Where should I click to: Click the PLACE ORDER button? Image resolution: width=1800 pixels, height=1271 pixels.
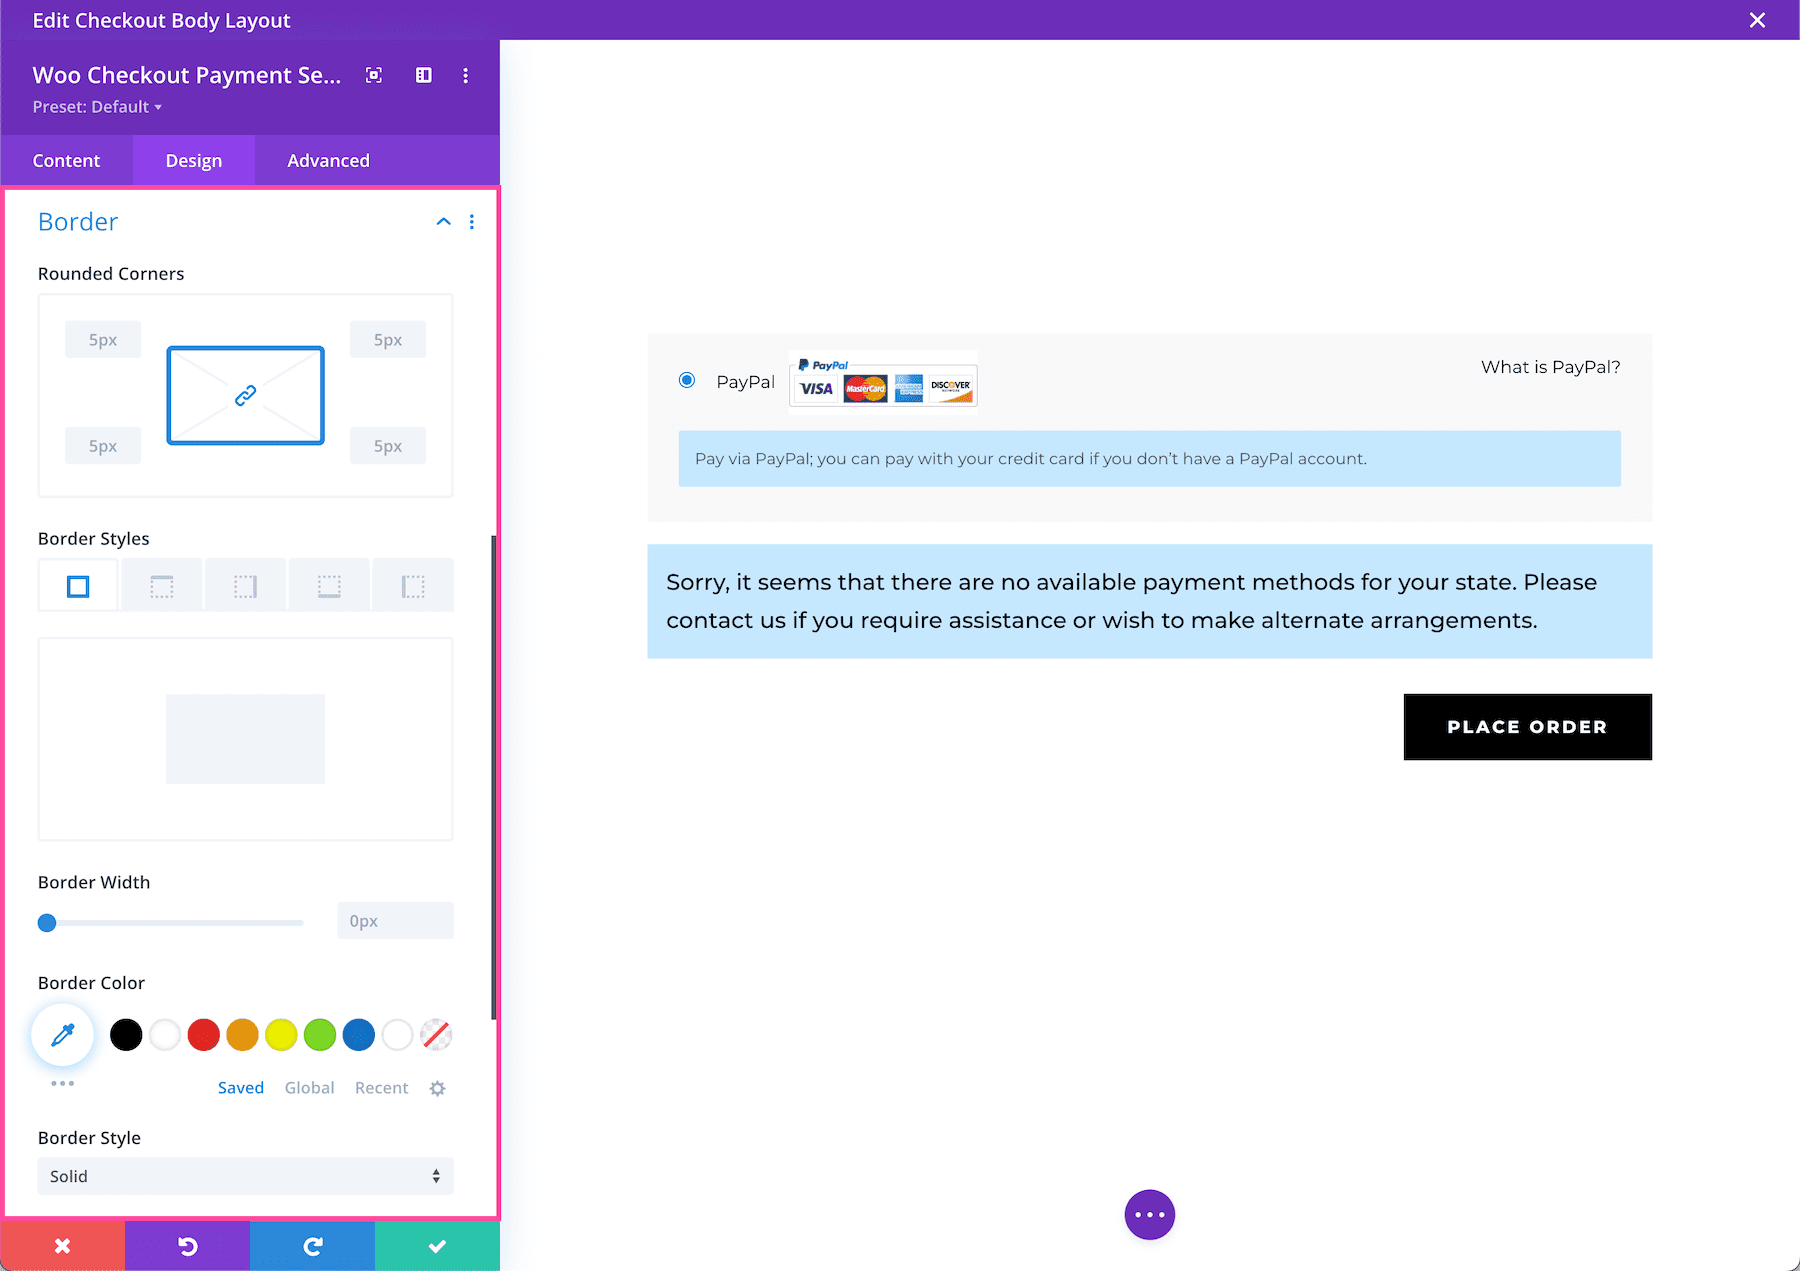1527,727
